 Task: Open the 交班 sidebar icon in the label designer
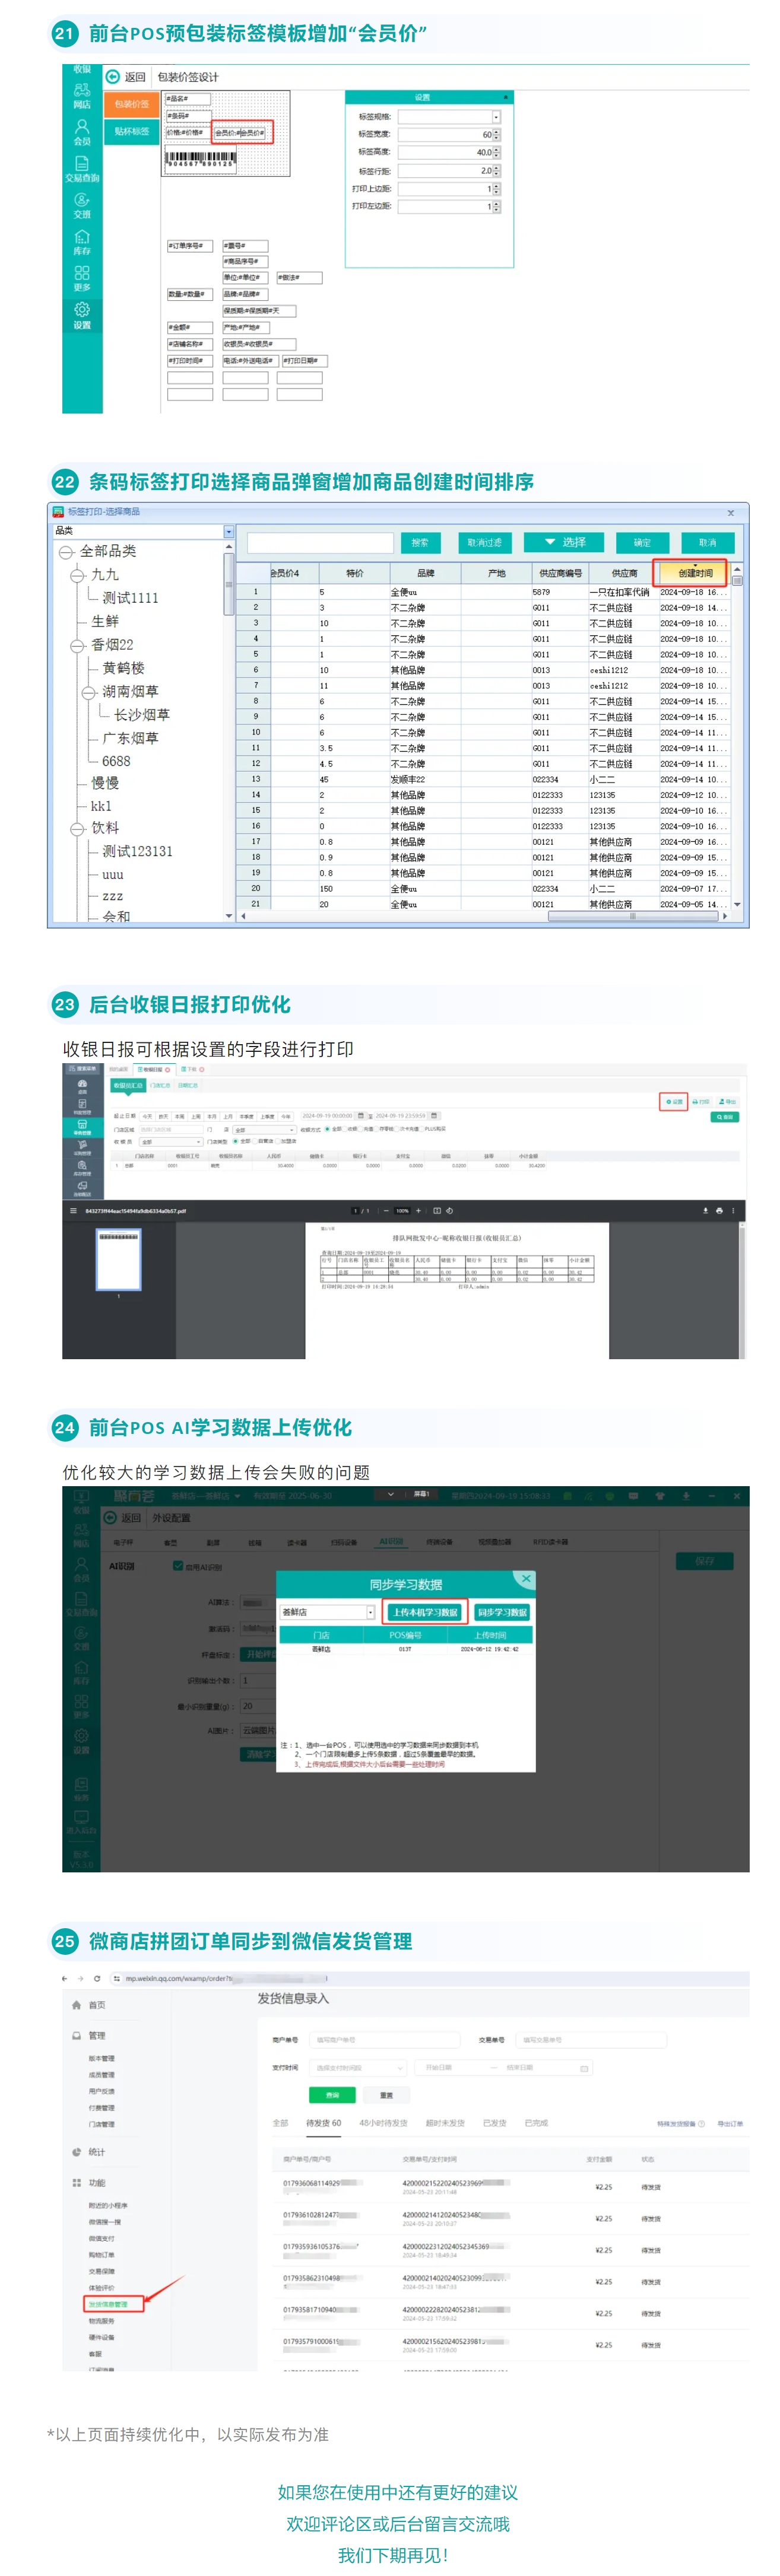82,200
